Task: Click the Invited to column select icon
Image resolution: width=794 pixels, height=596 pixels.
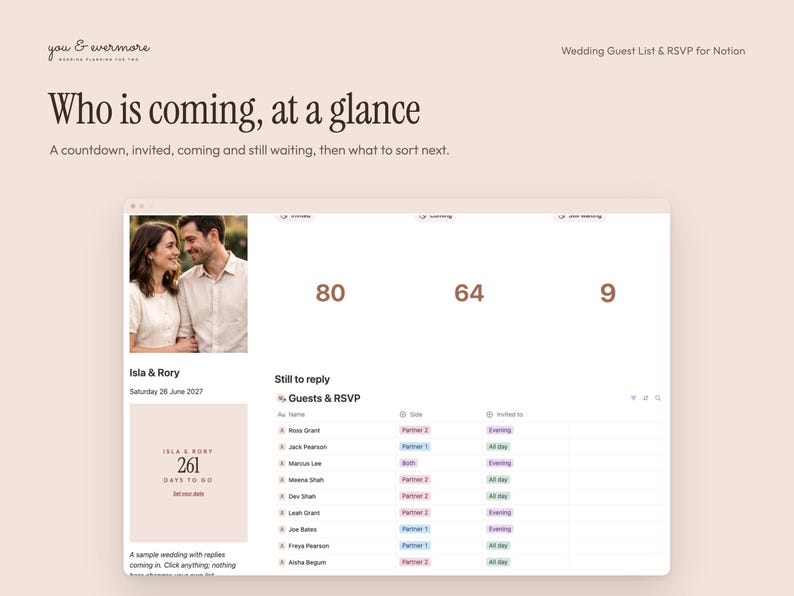Action: click(490, 414)
